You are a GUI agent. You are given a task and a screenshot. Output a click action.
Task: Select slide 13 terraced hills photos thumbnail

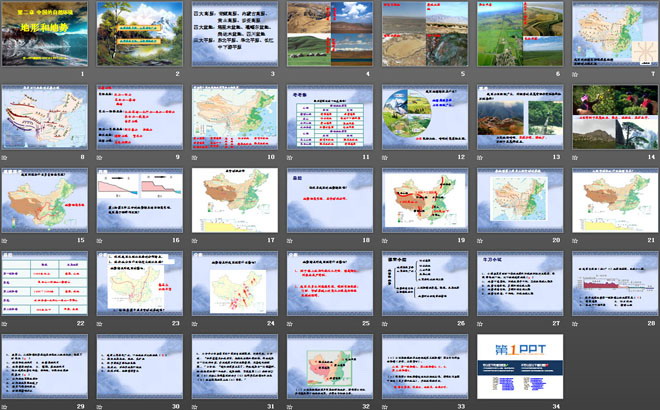coord(520,117)
